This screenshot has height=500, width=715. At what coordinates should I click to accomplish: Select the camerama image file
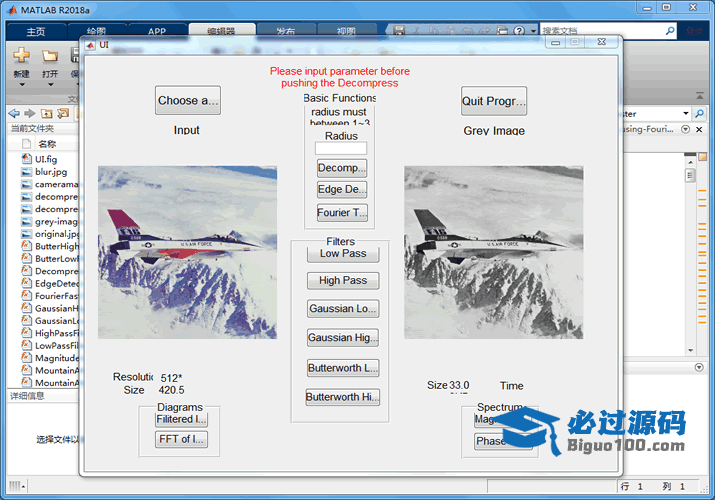click(x=50, y=184)
